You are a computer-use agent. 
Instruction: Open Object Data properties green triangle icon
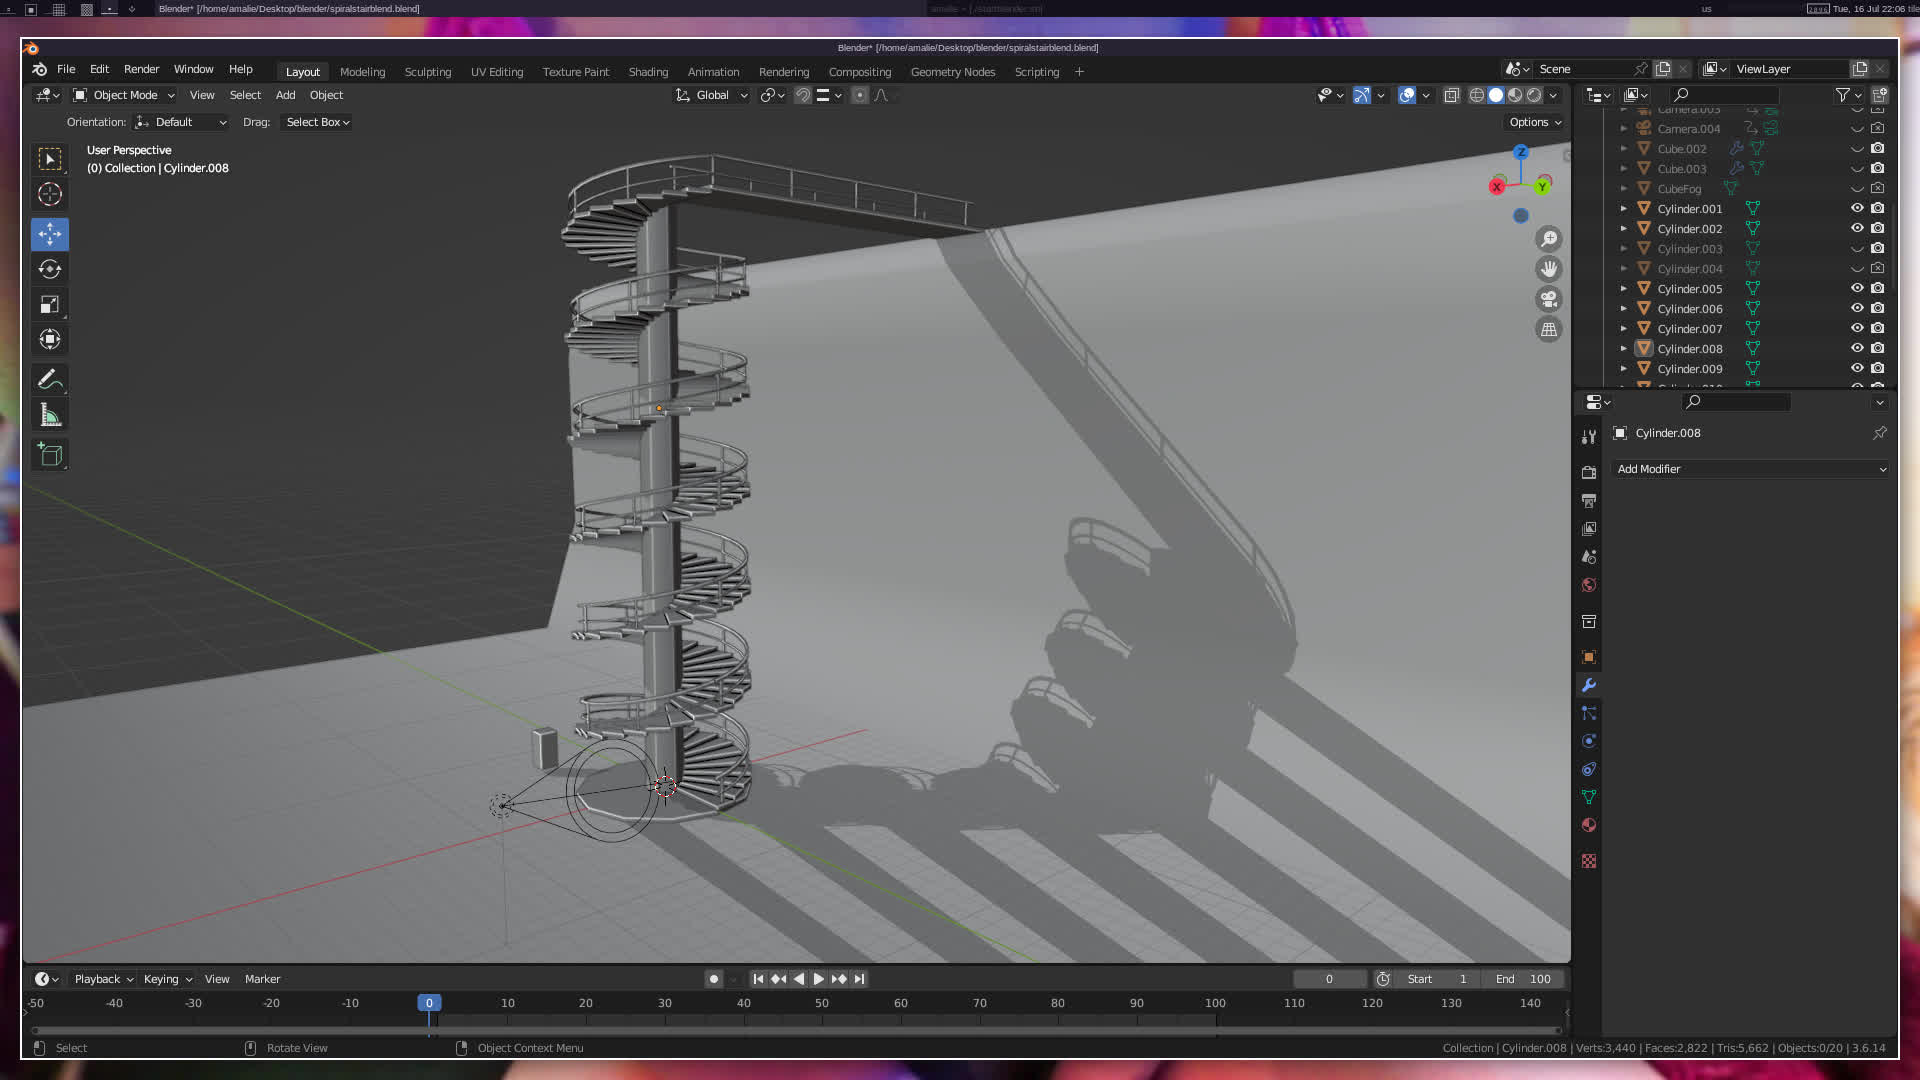click(1589, 797)
